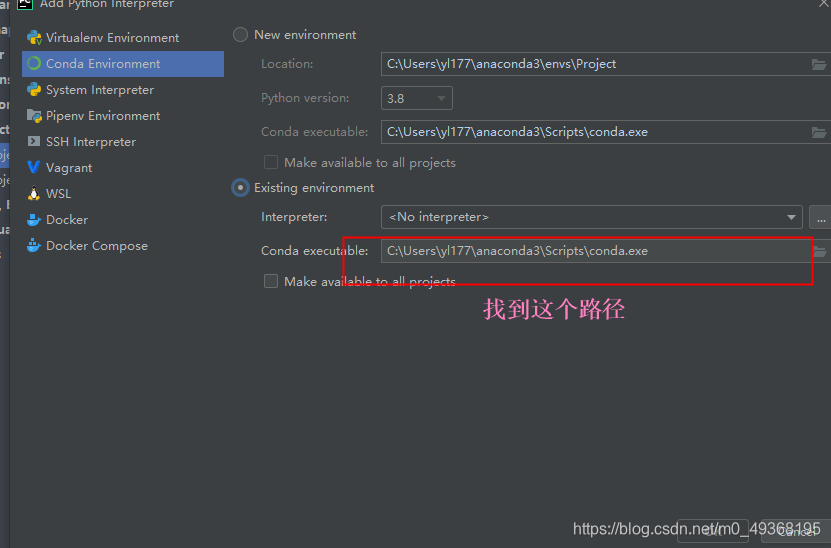Click the SSH Interpreter terminal icon
Image resolution: width=831 pixels, height=548 pixels.
pos(34,141)
